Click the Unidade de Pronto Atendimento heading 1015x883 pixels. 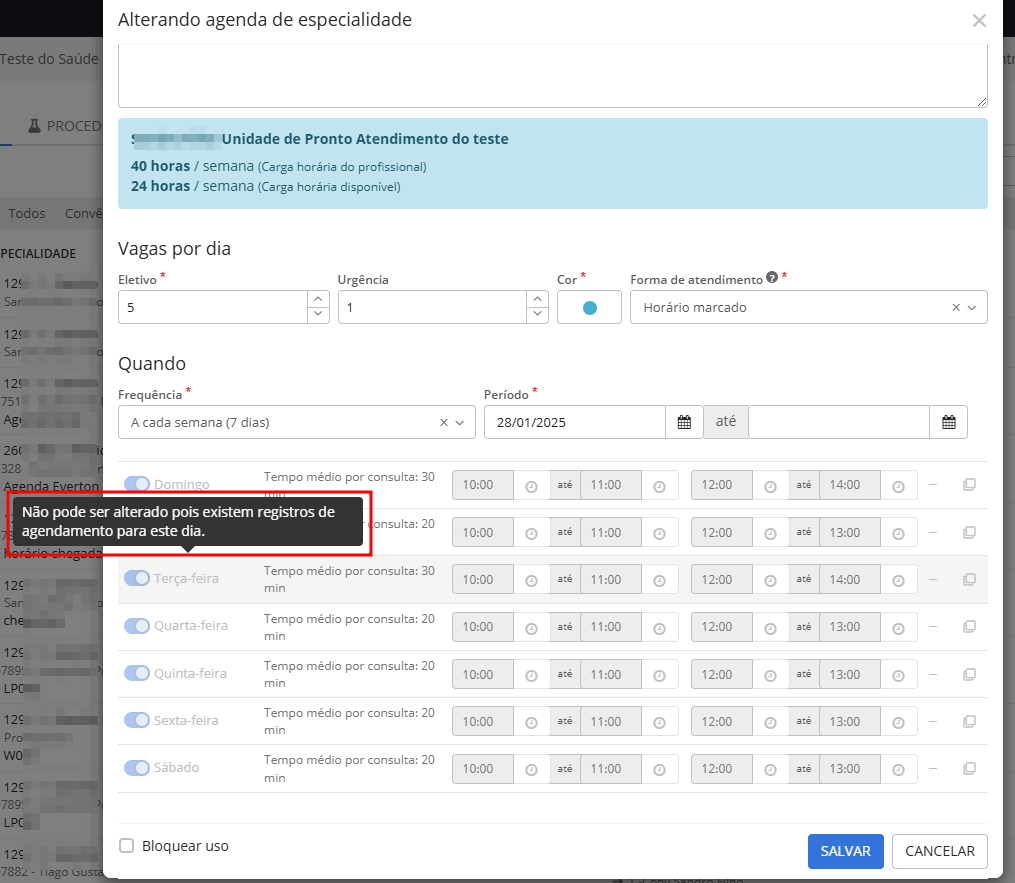coord(365,139)
